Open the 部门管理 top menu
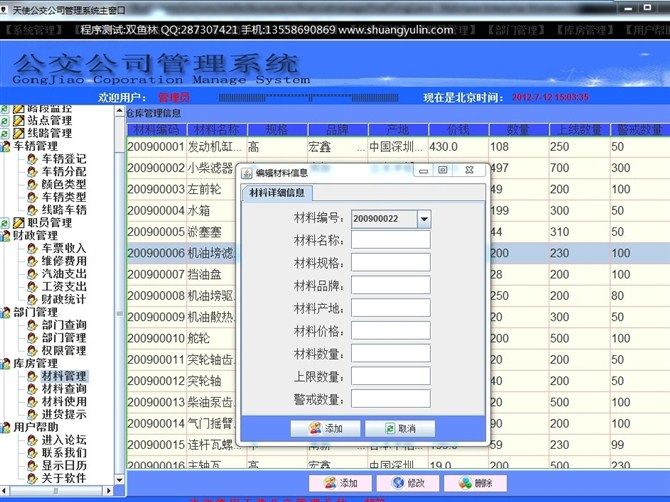 click(x=517, y=30)
